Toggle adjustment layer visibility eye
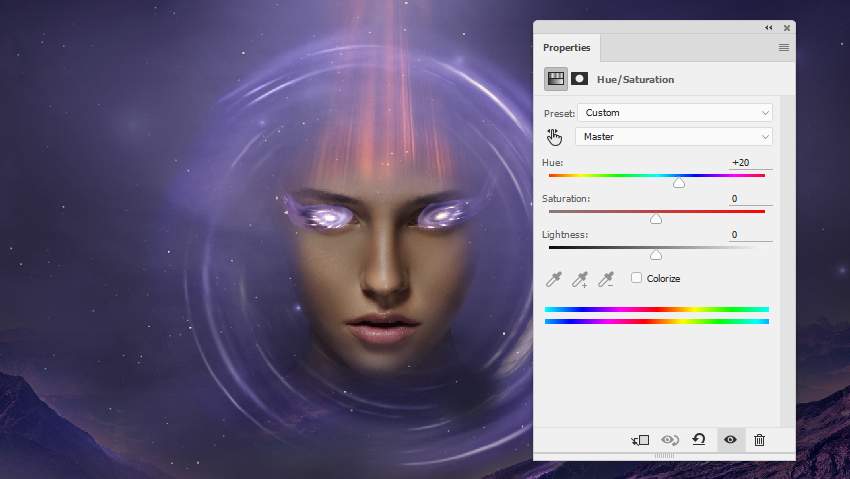This screenshot has height=479, width=850. click(x=730, y=440)
